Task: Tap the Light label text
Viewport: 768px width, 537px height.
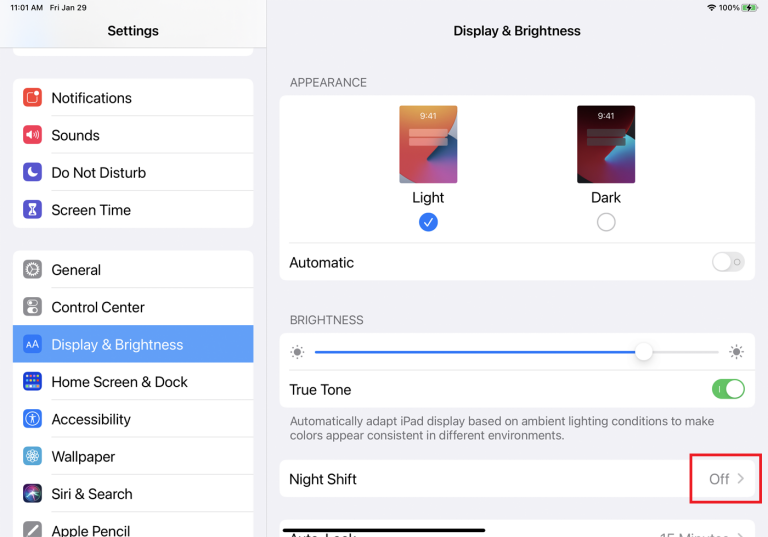Action: pyautogui.click(x=428, y=197)
